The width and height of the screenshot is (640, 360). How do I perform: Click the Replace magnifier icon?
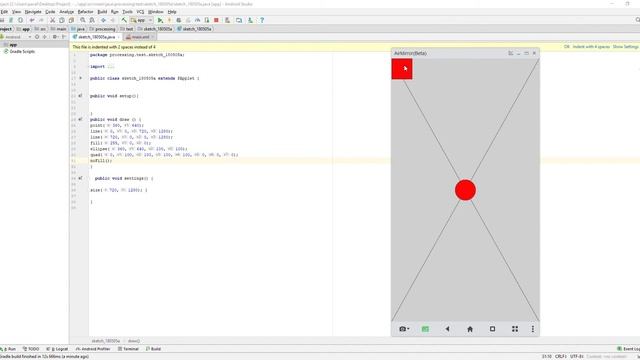point(92,20)
